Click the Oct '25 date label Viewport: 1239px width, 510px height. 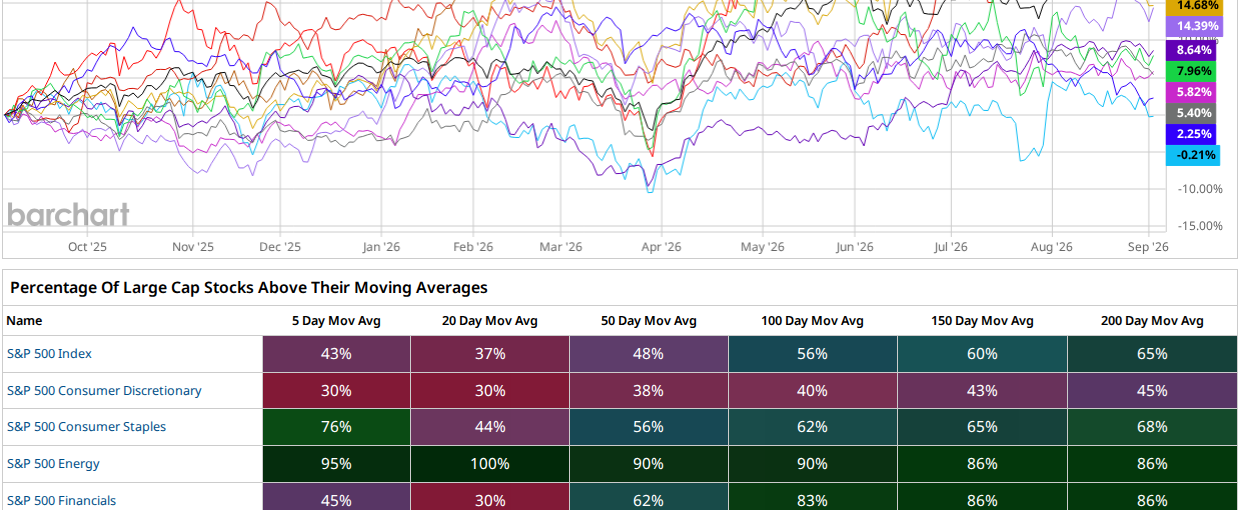pyautogui.click(x=88, y=246)
